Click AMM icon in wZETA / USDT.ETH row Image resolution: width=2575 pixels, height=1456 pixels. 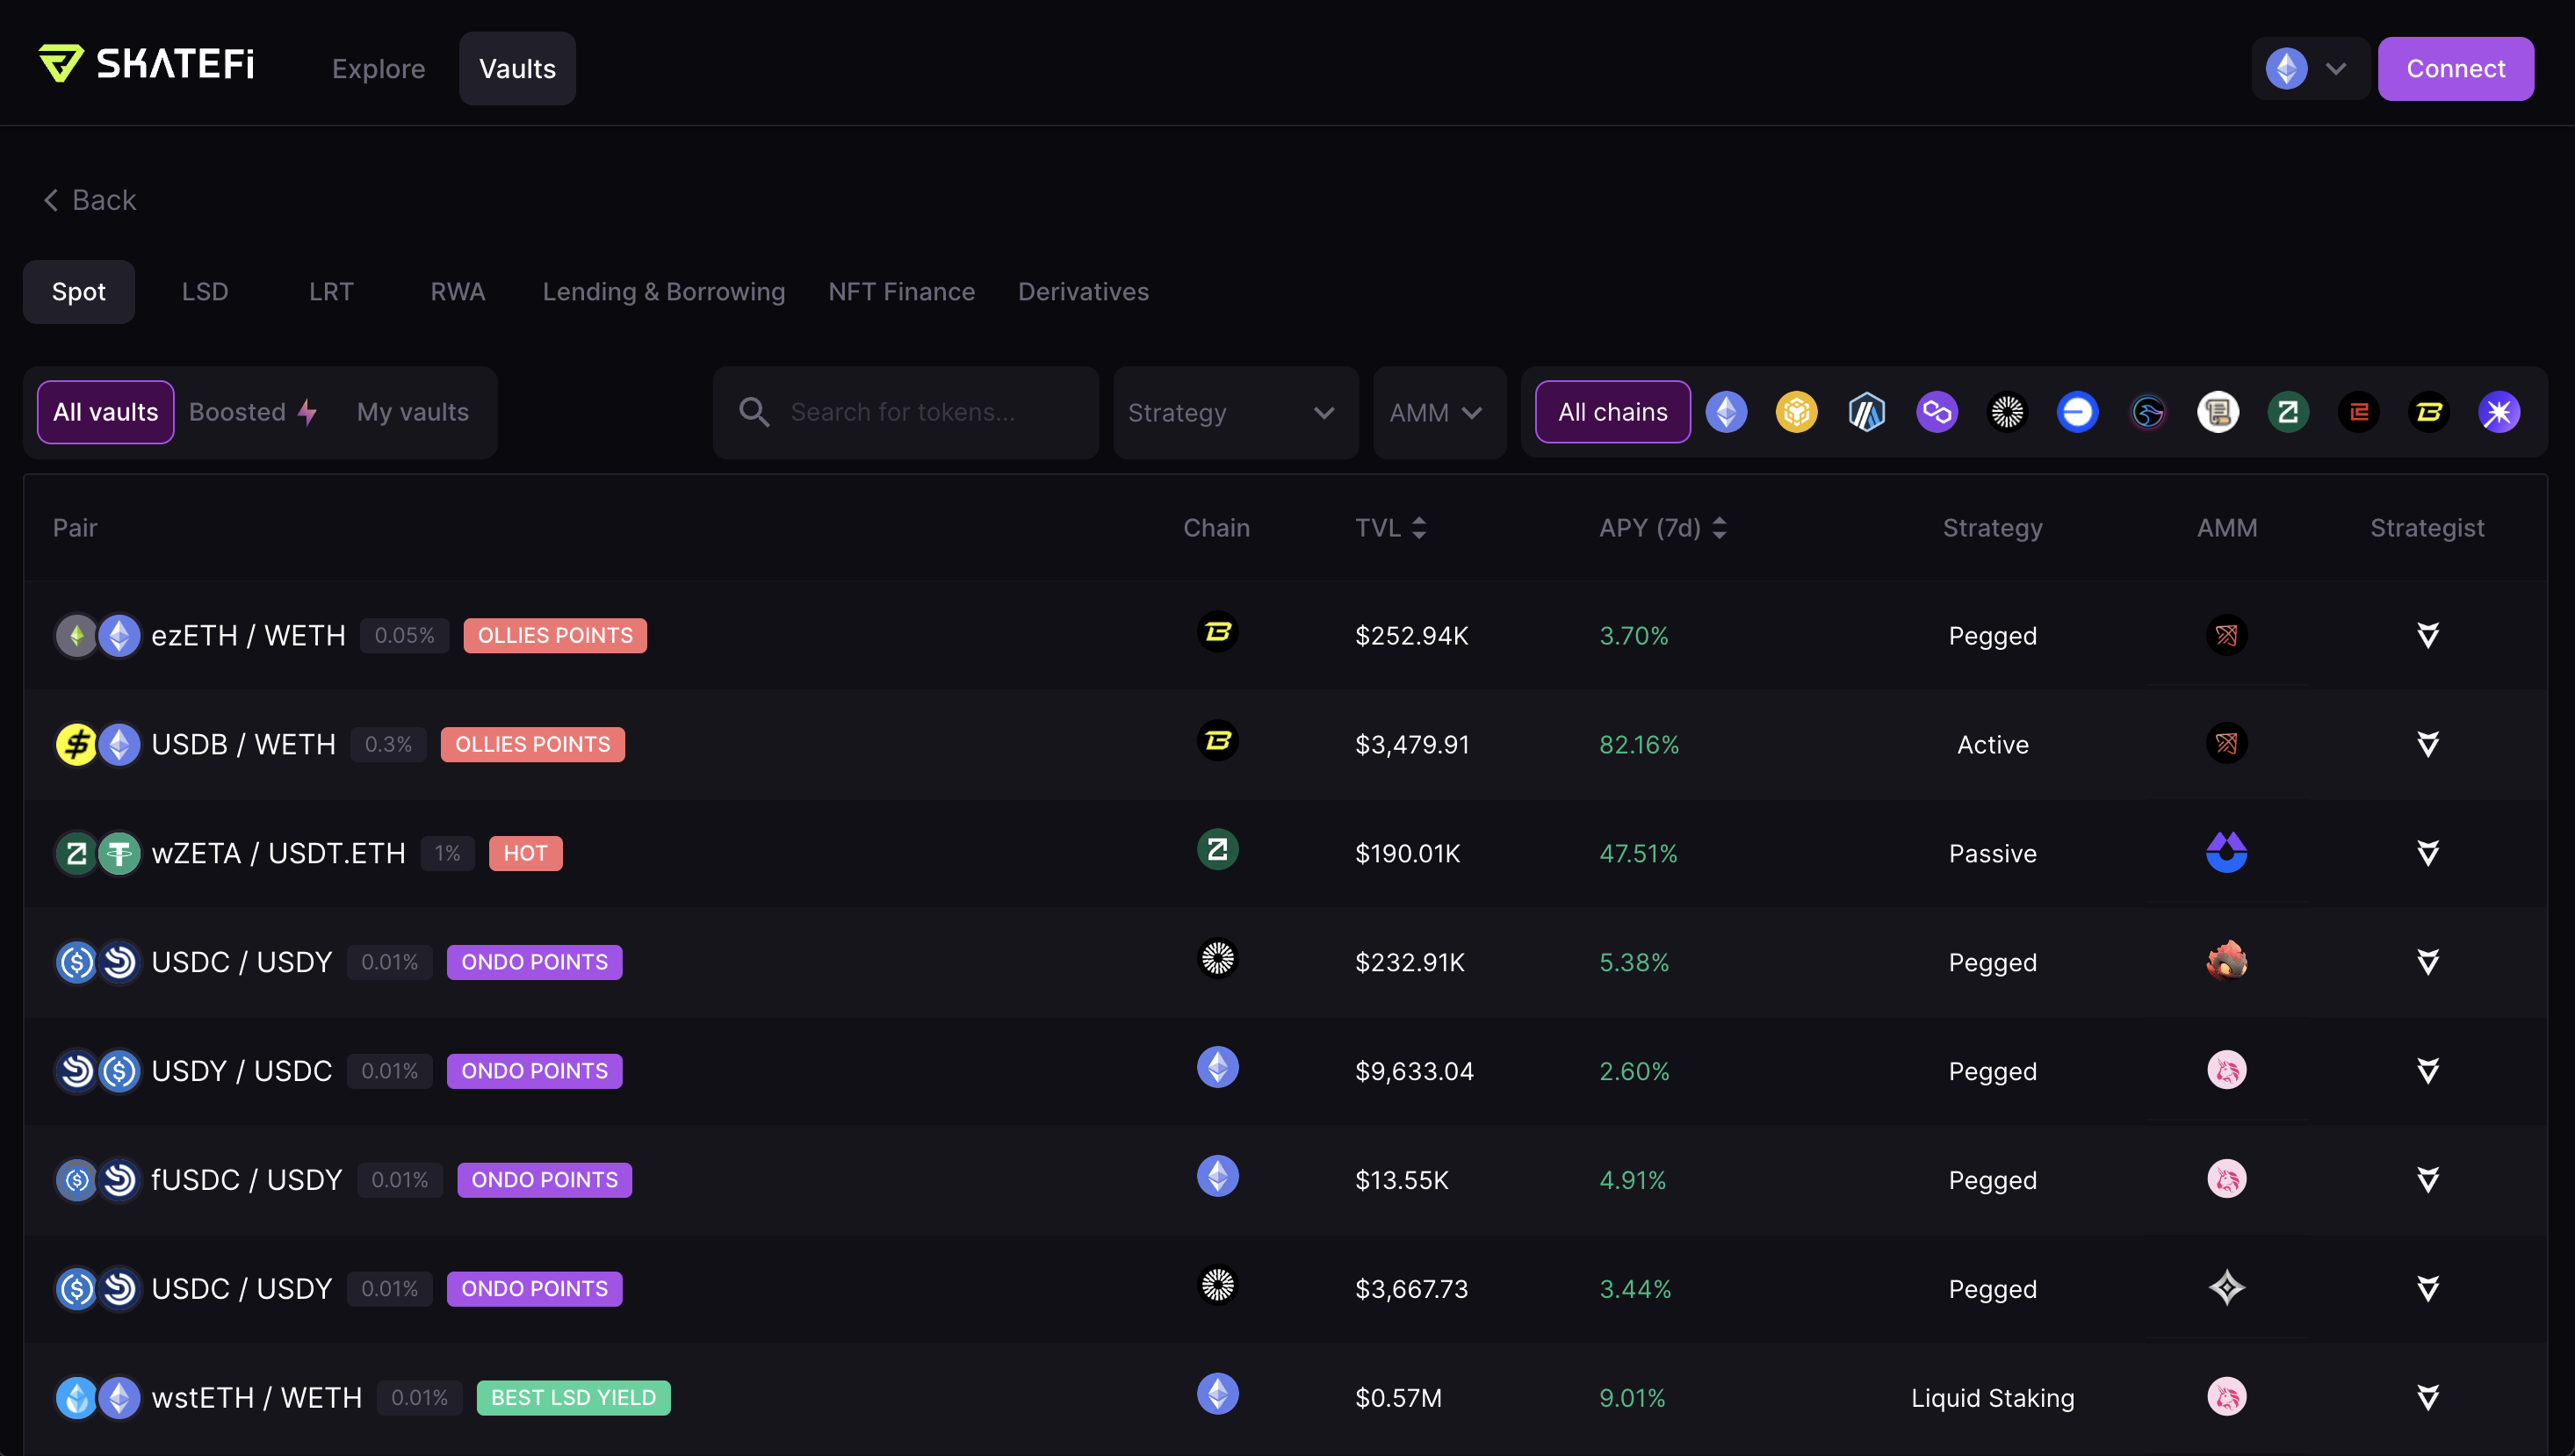pos(2226,852)
